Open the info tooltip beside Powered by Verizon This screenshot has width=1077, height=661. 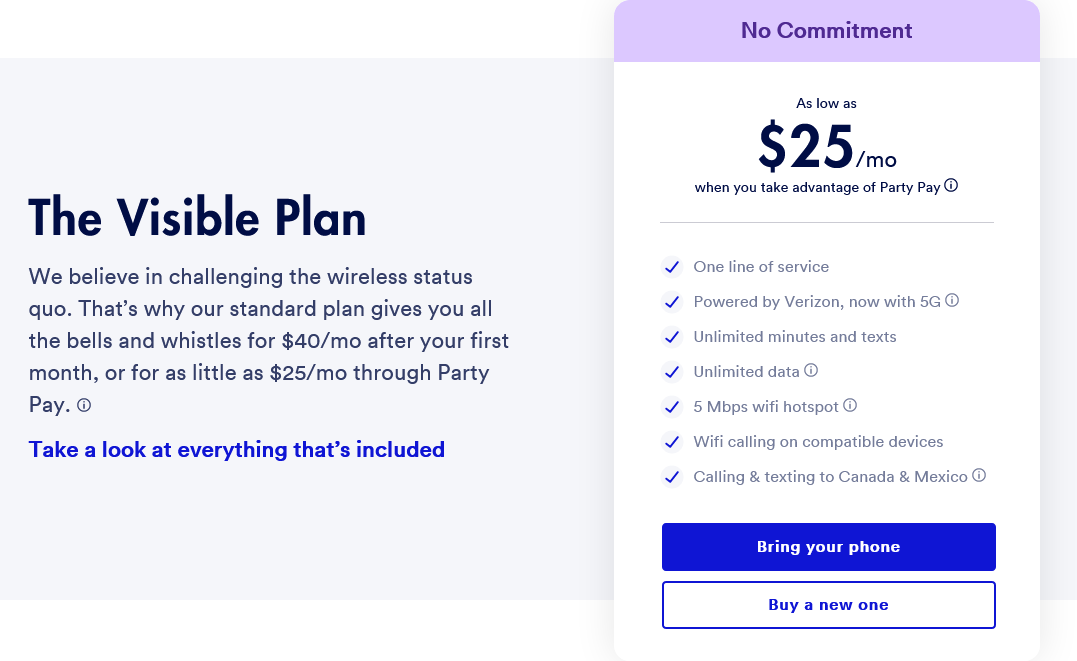(x=952, y=300)
